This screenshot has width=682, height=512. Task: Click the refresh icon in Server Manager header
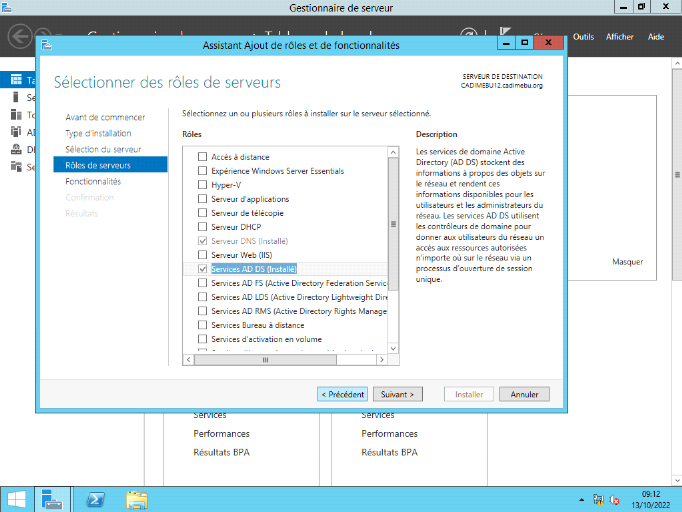click(468, 32)
